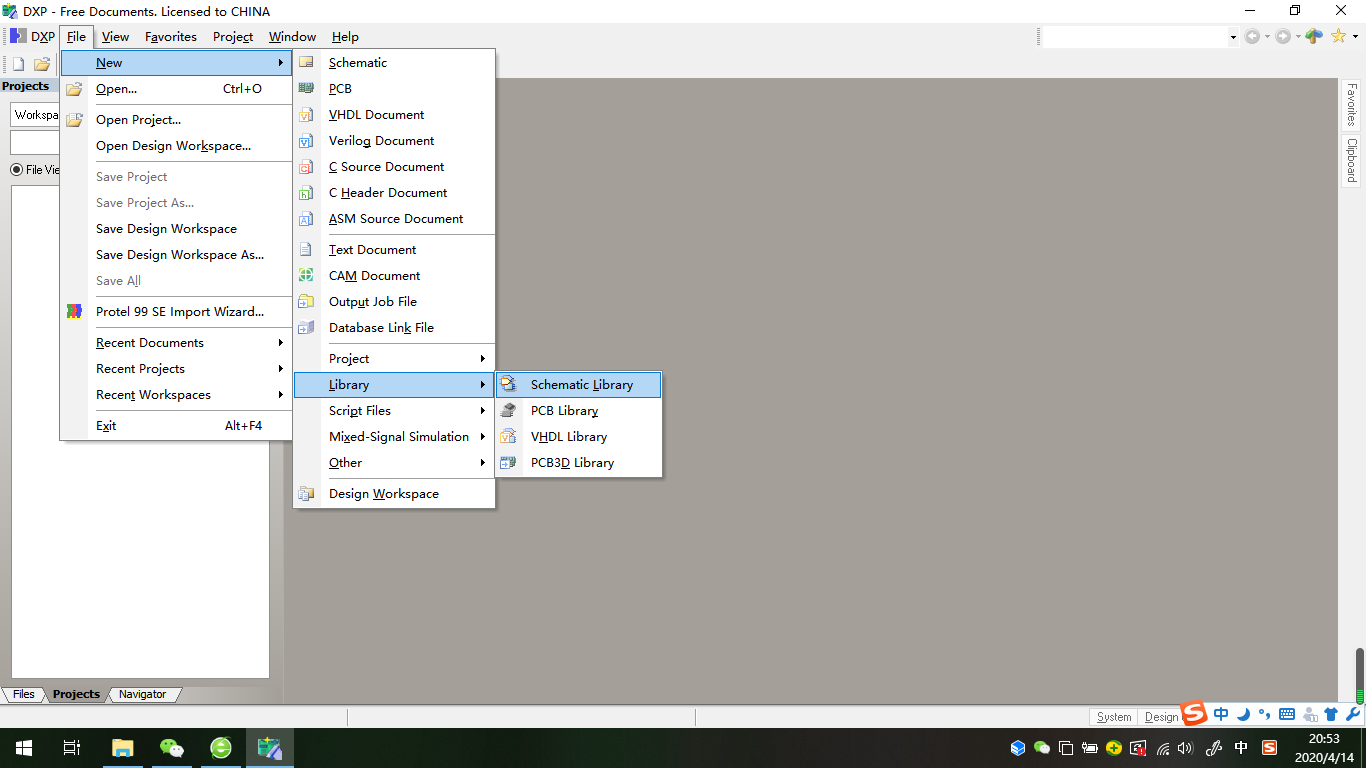Click the Schematic document icon
Viewport: 1366px width, 768px height.
pos(306,62)
